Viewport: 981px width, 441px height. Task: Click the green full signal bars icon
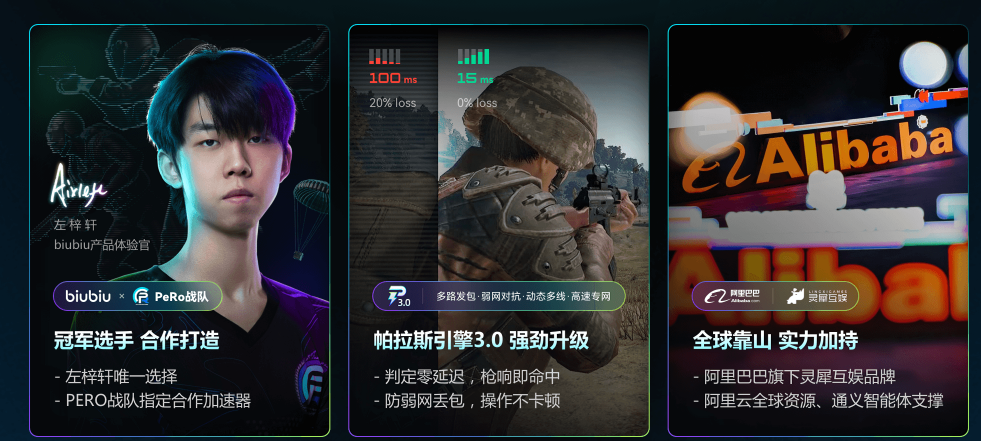(x=473, y=57)
